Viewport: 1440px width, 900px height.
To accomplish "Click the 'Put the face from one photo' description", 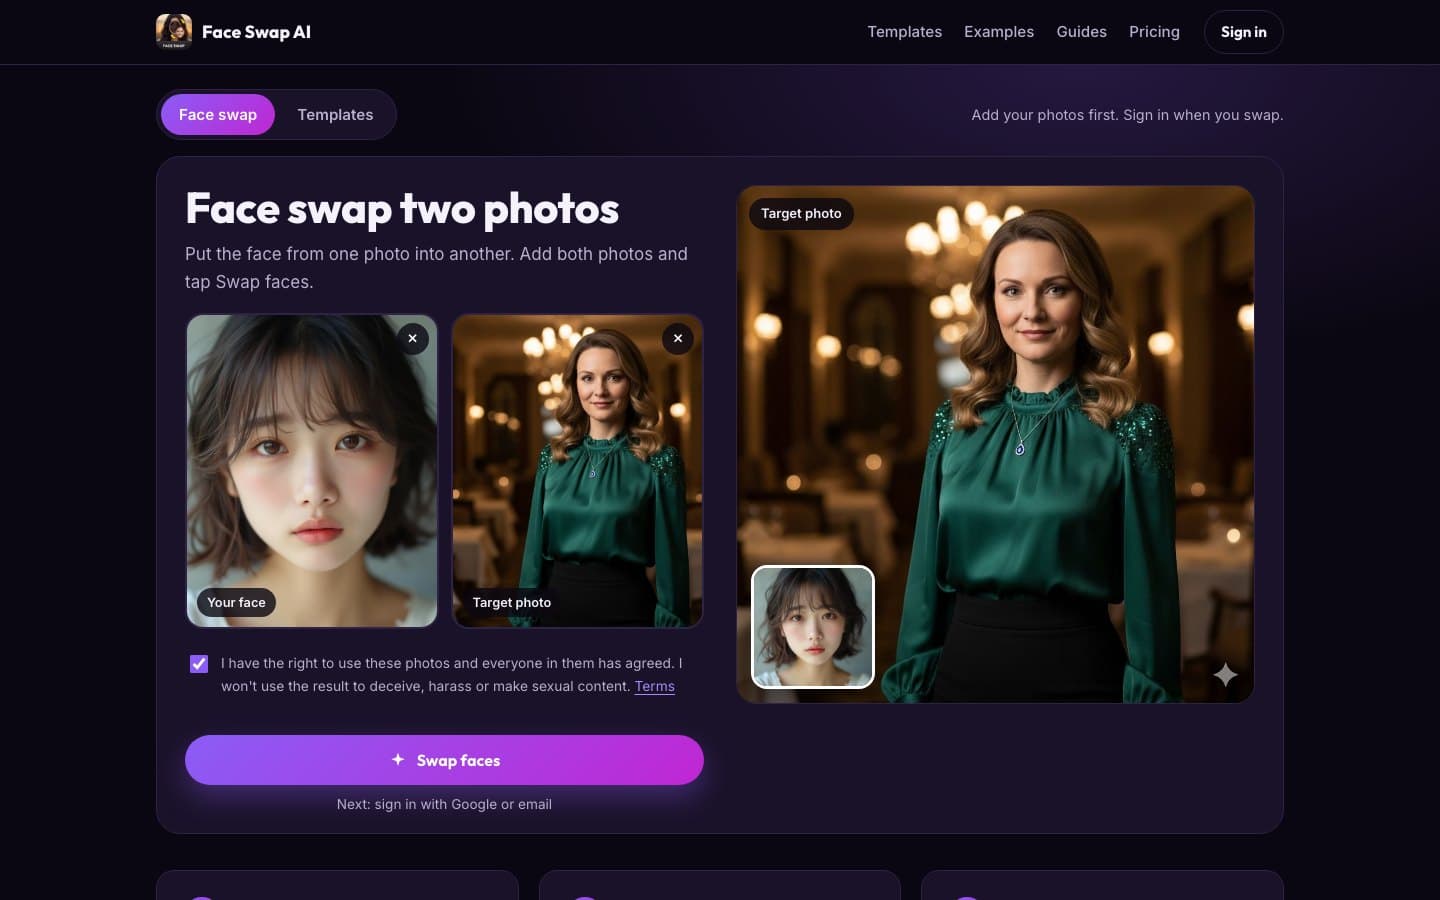I will click(436, 268).
